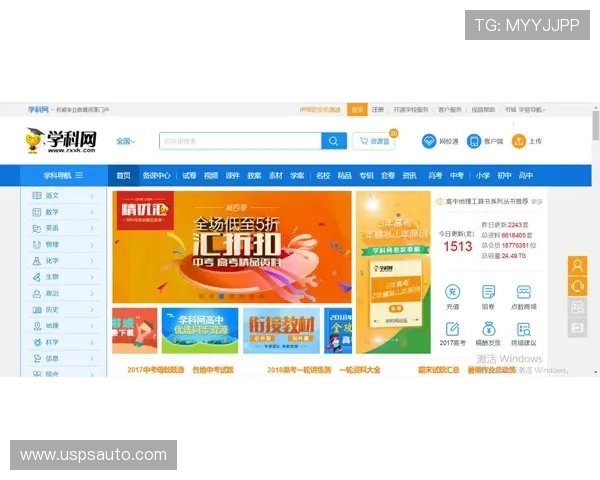600x480 pixels.
Task: Open the 网校通 diamond icon
Action: click(x=429, y=141)
